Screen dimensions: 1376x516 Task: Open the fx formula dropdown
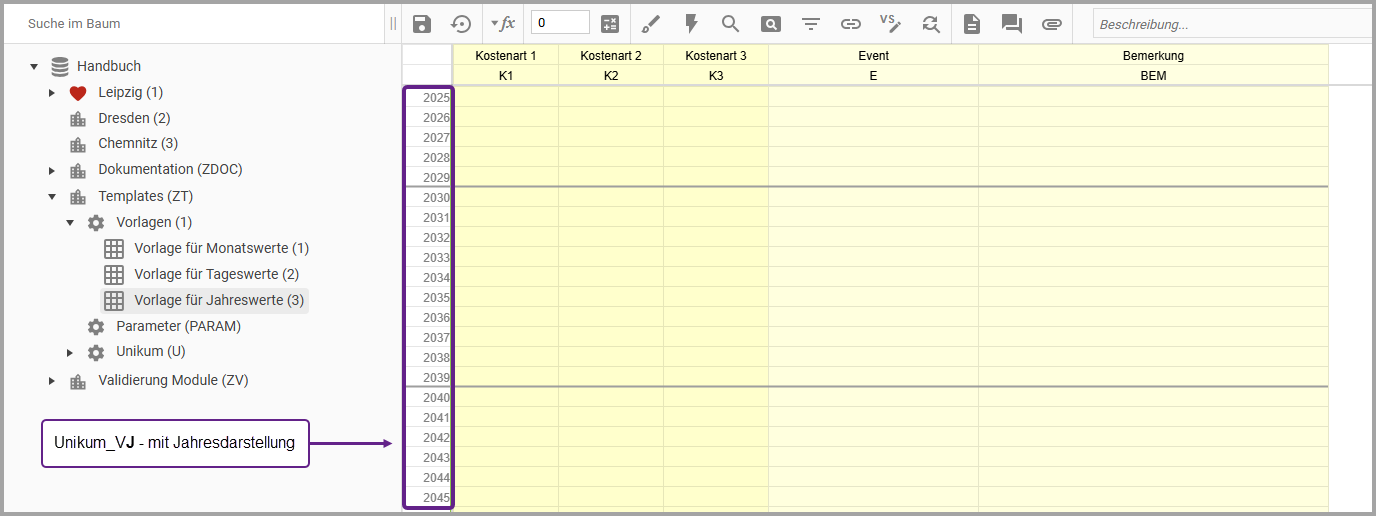coord(503,24)
